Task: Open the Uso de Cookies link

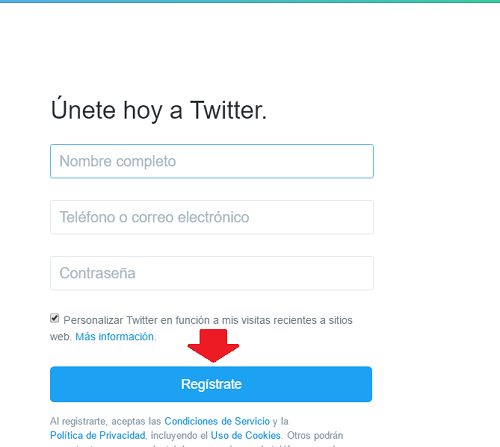Action: pyautogui.click(x=246, y=435)
